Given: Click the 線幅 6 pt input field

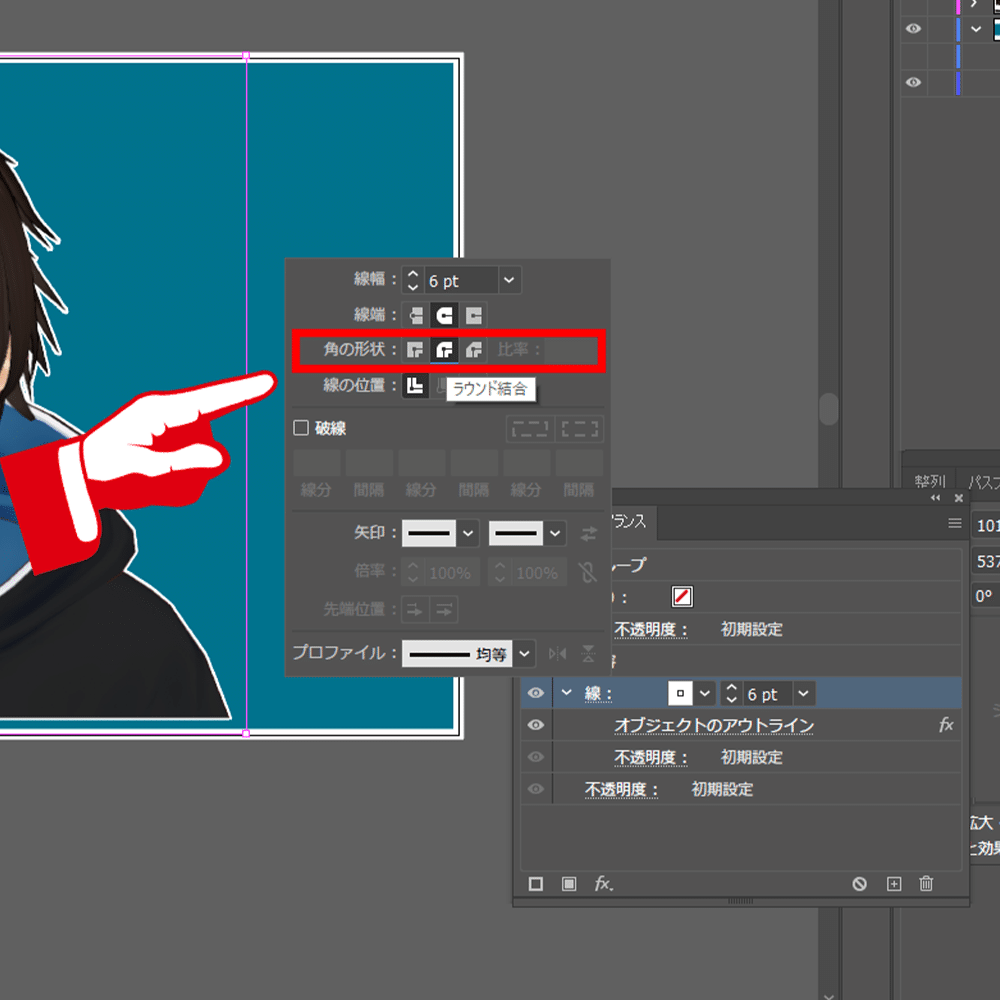Looking at the screenshot, I should pyautogui.click(x=460, y=280).
